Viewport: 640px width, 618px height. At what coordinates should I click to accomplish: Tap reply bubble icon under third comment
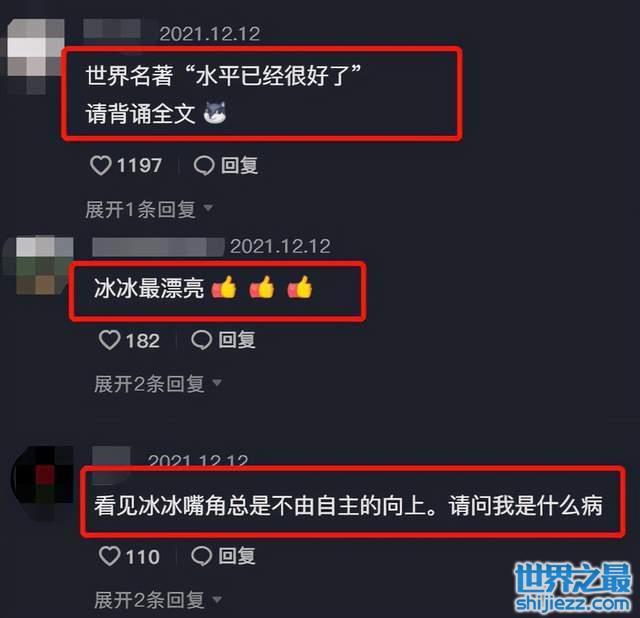(x=202, y=556)
